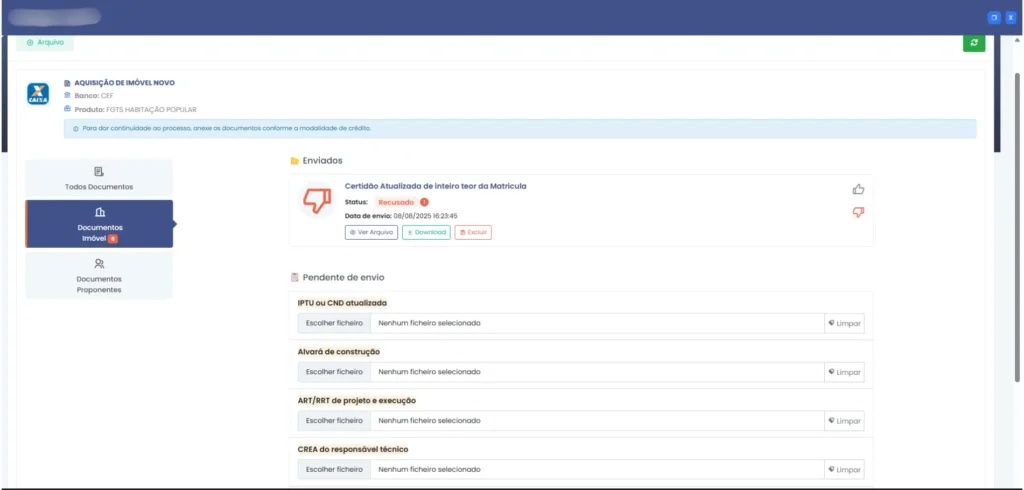The width and height of the screenshot is (1024, 490).
Task: Open the Todos Documentos tab
Action: pos(98,178)
